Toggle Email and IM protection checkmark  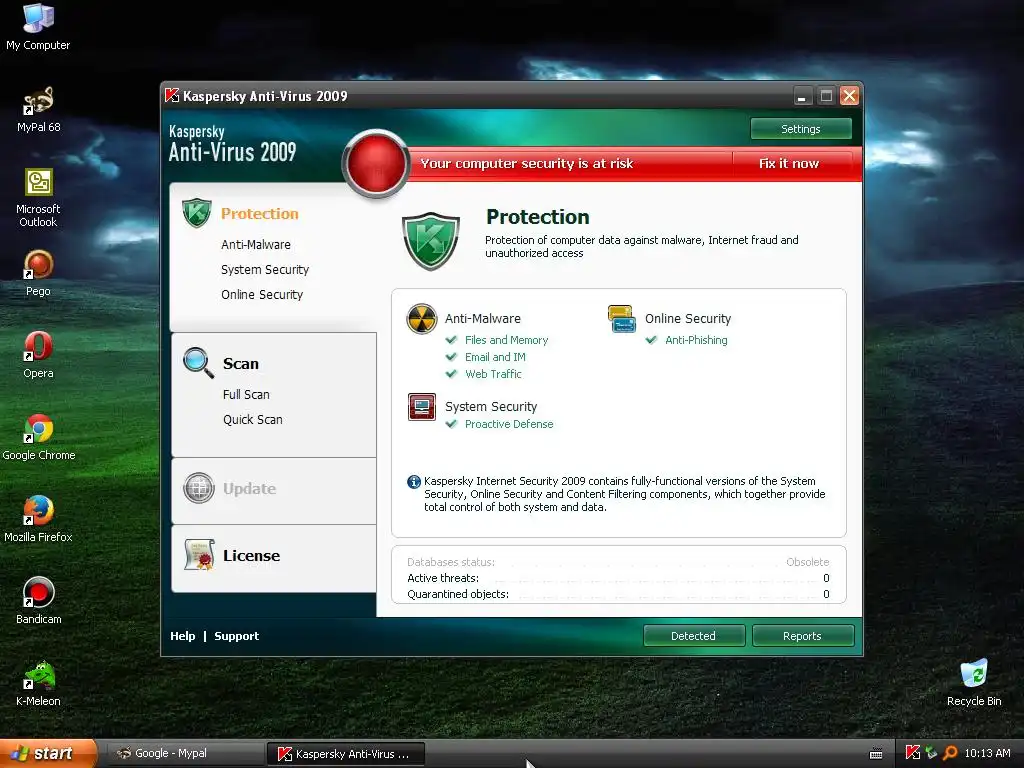[x=451, y=357]
